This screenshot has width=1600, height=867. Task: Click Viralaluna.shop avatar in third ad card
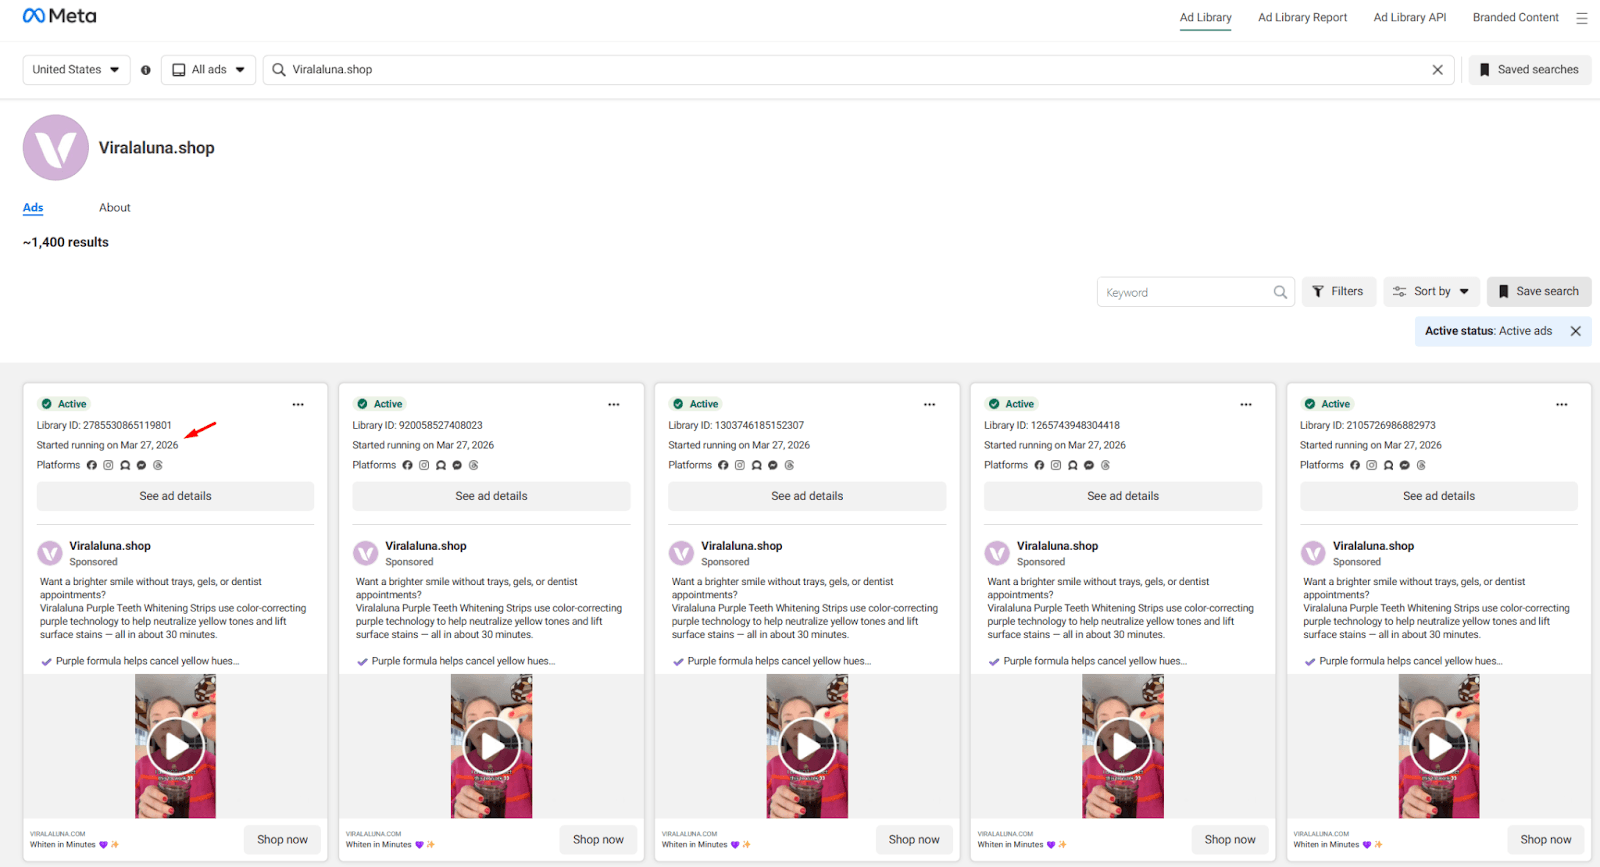682,553
